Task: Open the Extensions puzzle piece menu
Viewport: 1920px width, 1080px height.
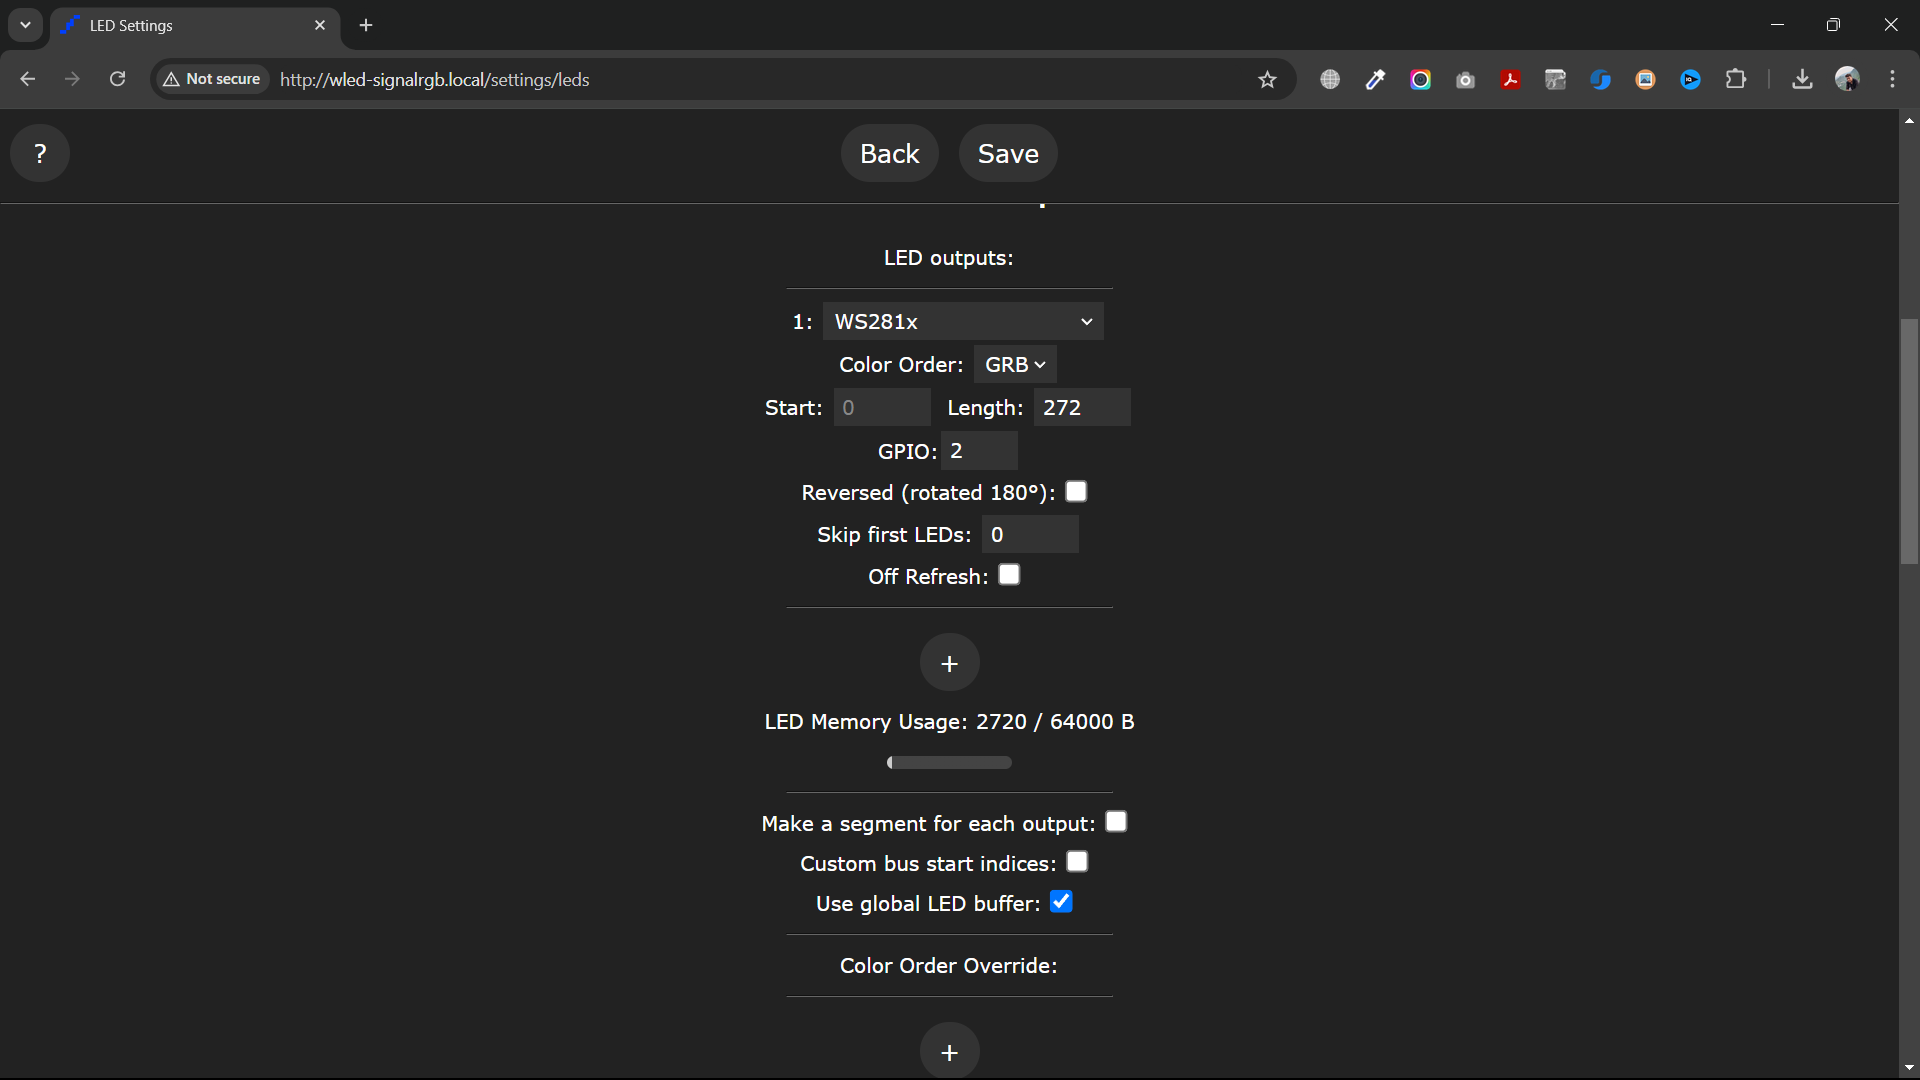Action: (1736, 80)
